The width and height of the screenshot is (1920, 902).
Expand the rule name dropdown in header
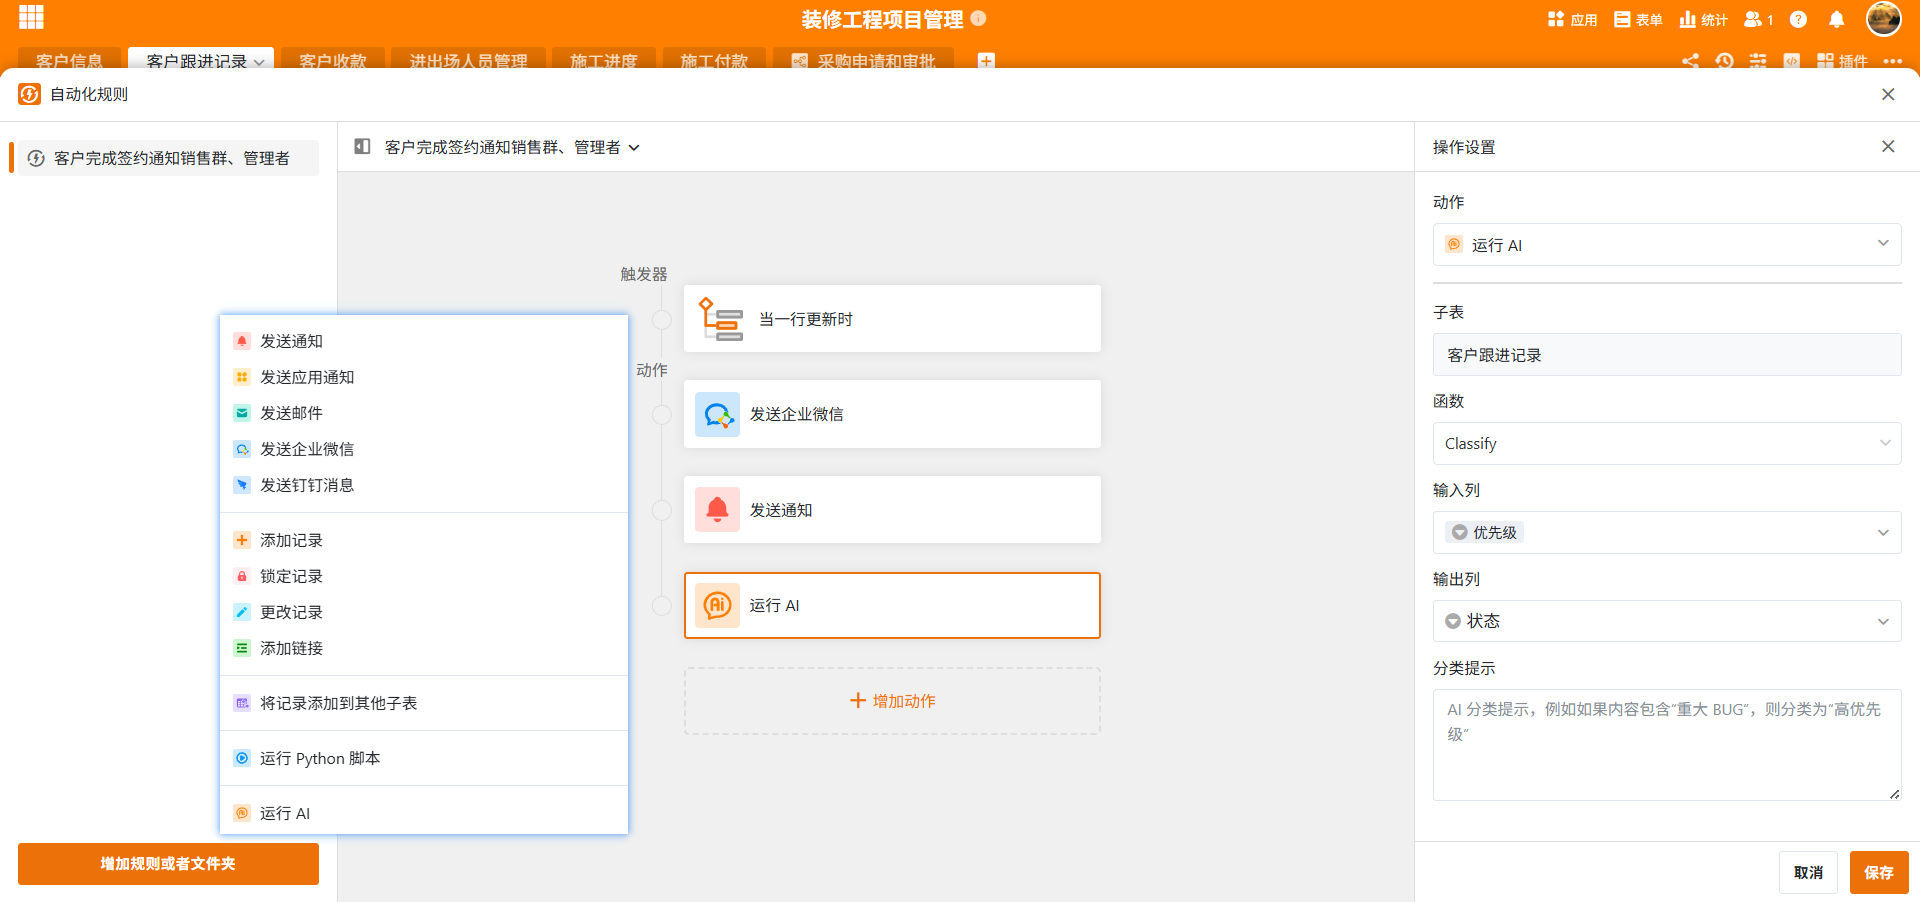[634, 148]
